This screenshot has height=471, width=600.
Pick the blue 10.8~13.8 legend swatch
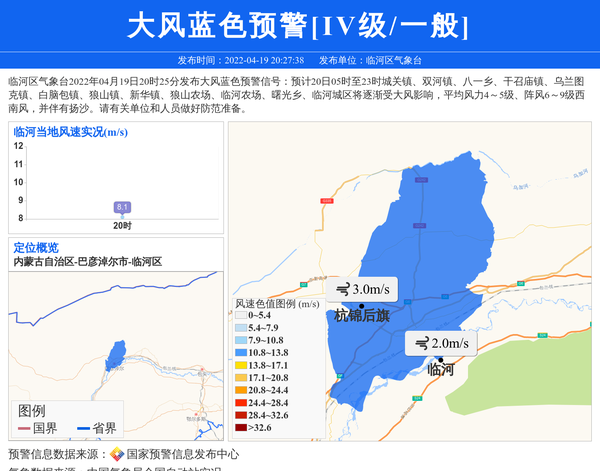point(240,353)
